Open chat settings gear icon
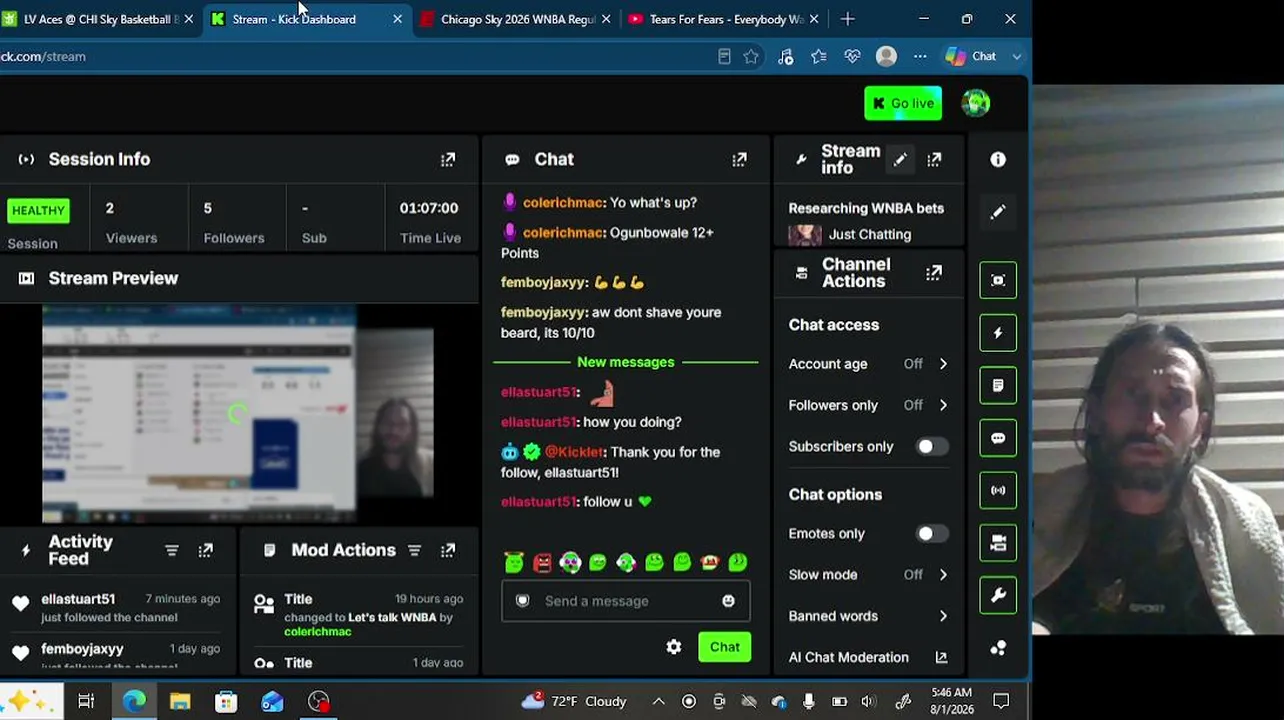 pos(674,647)
